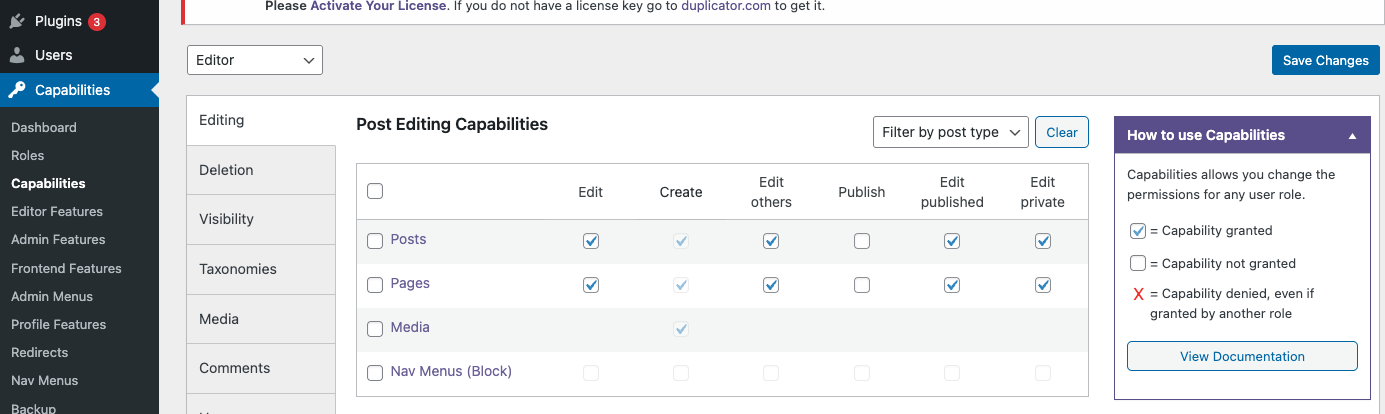Click the Capabilities key icon in sidebar
This screenshot has height=414, width=1385.
point(17,90)
